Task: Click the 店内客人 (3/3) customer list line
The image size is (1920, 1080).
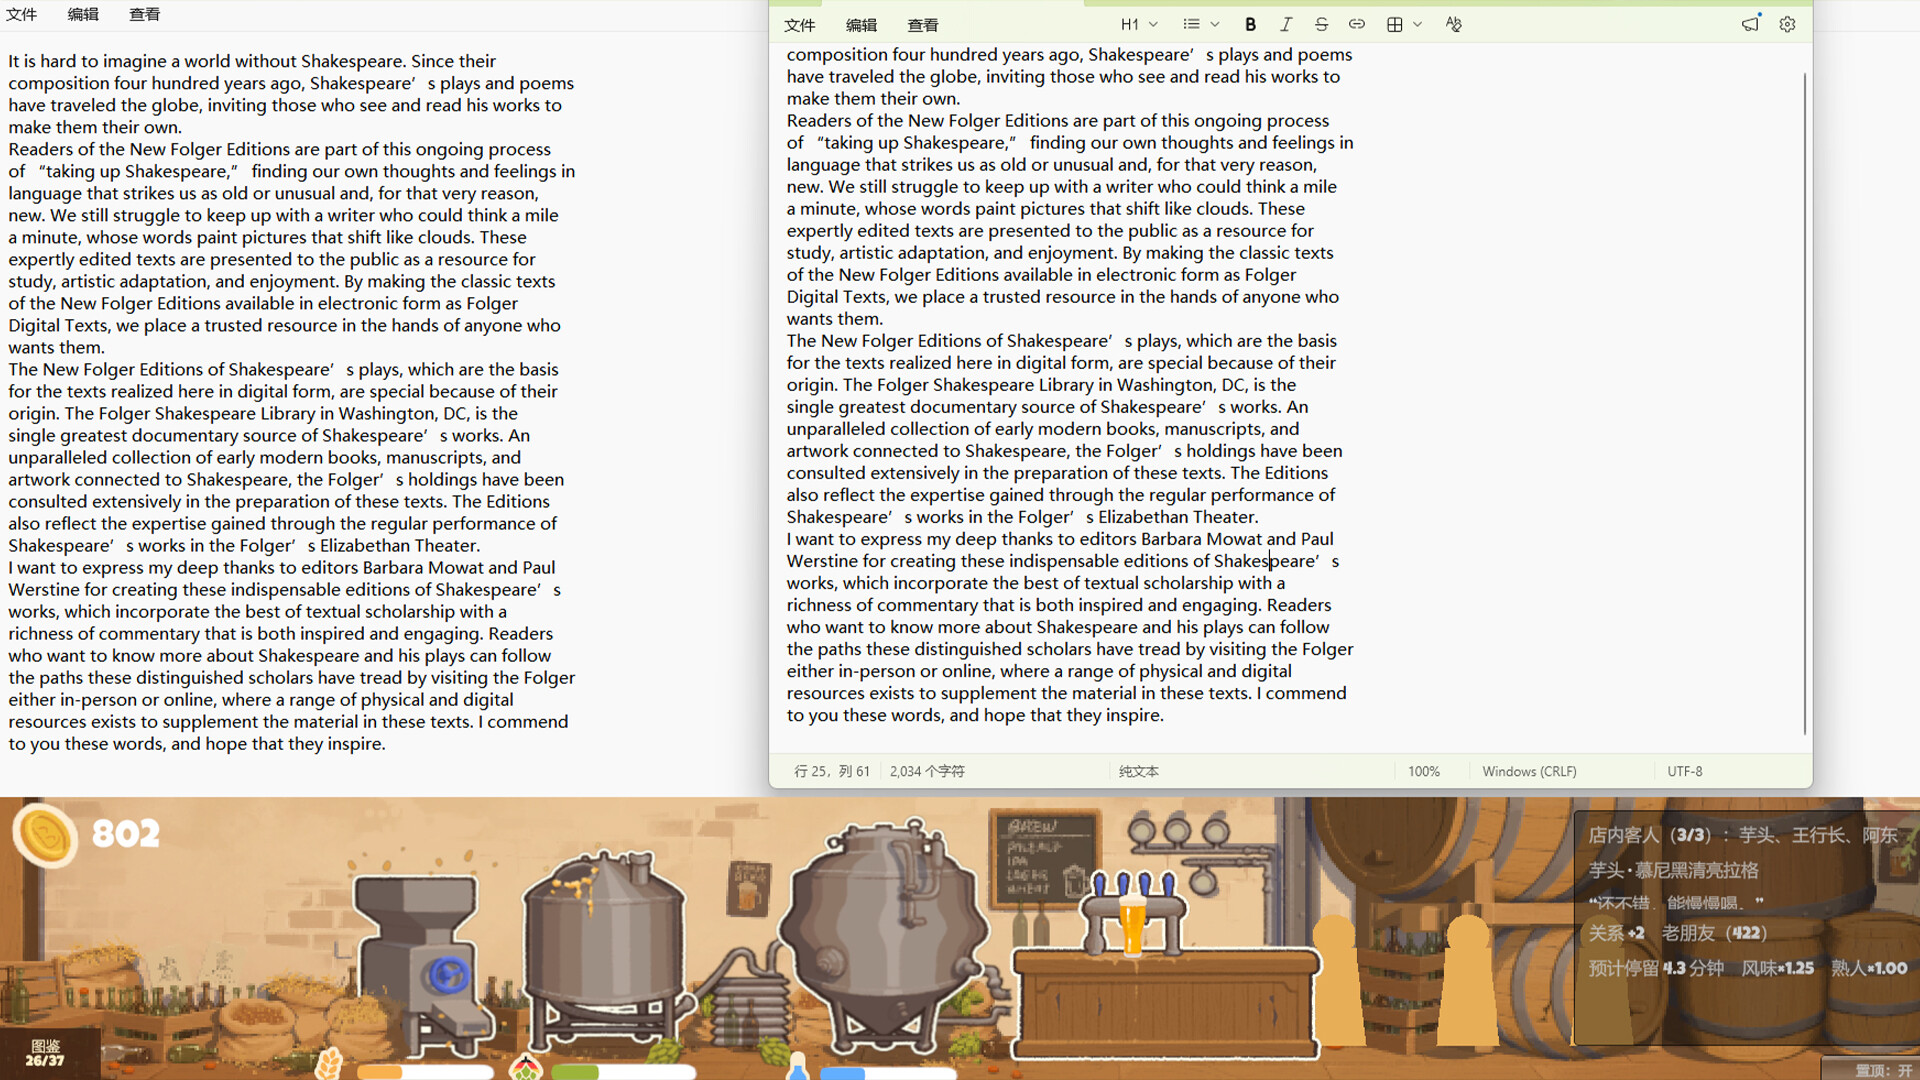Action: 1742,835
